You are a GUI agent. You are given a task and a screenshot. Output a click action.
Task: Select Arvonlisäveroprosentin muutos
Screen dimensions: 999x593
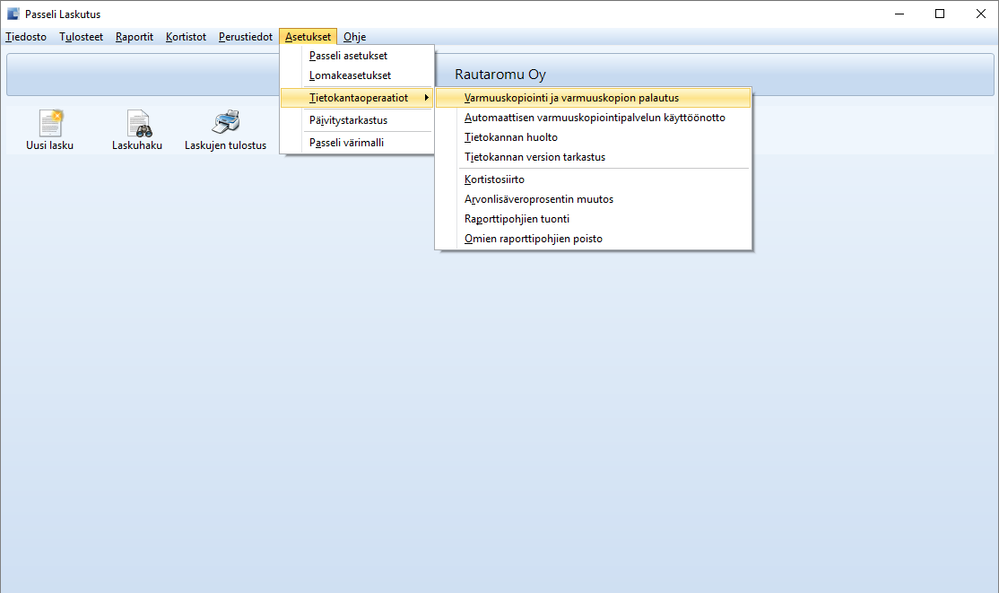(593, 199)
